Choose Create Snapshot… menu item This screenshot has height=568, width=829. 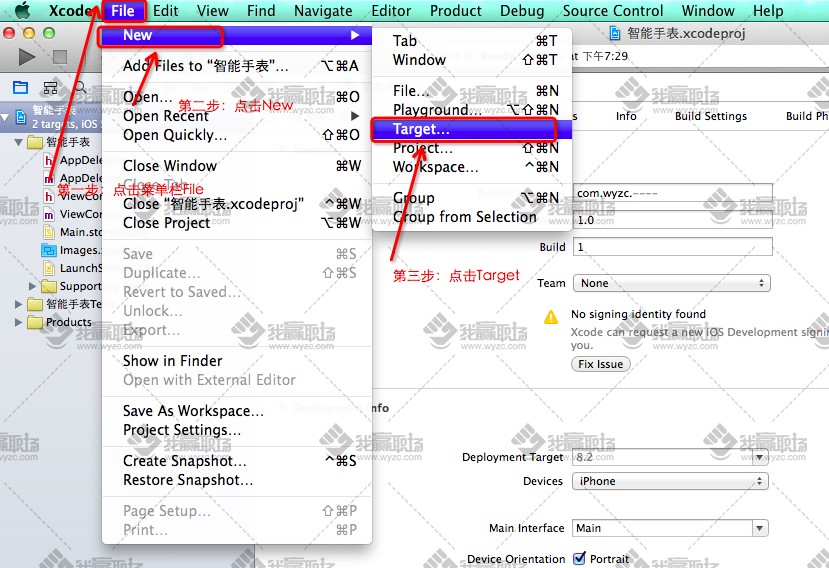coord(237,461)
